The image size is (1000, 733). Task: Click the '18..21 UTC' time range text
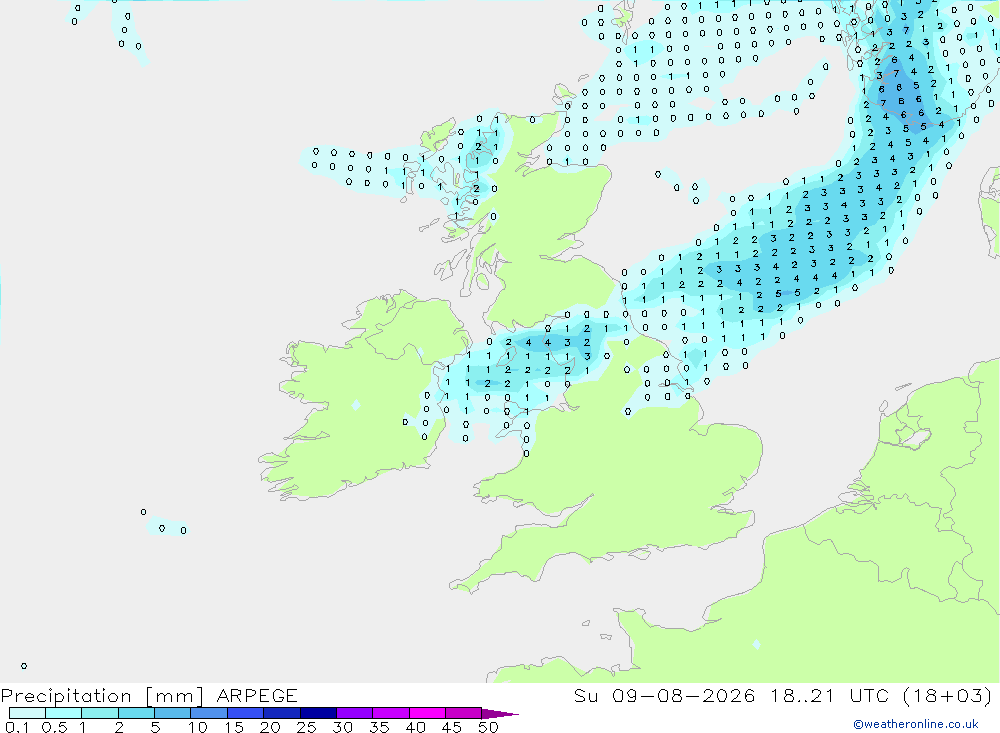(x=829, y=695)
